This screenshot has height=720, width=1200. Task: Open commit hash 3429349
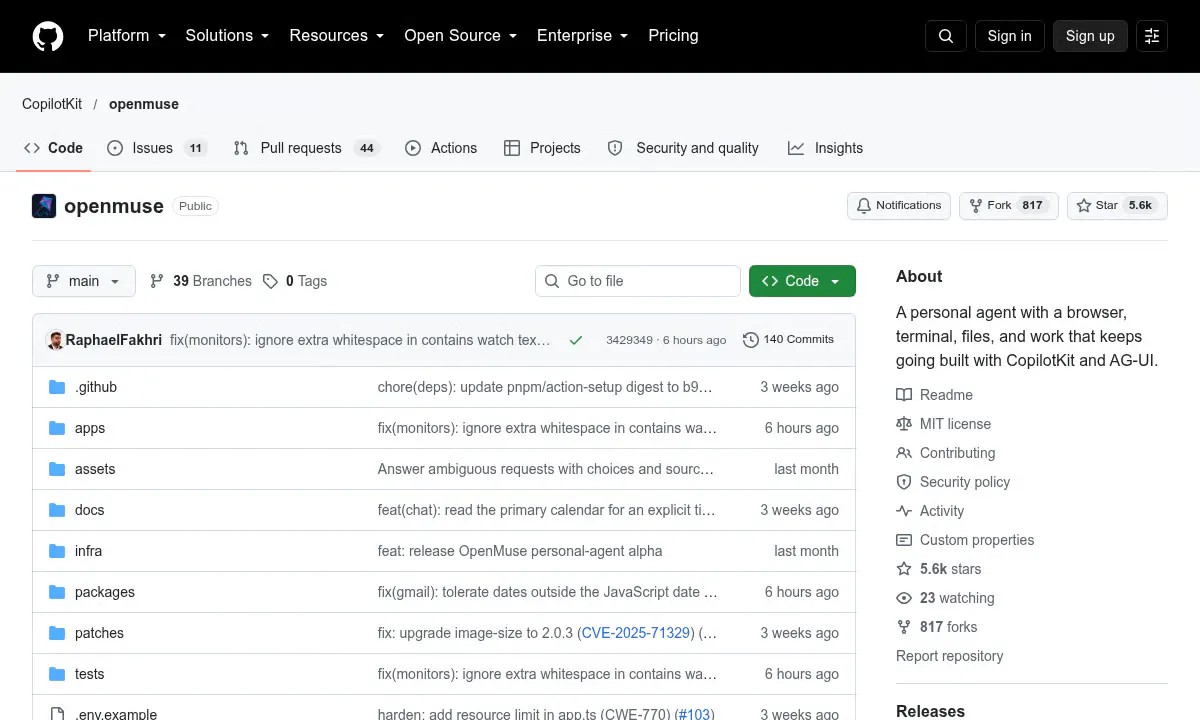[x=629, y=340]
